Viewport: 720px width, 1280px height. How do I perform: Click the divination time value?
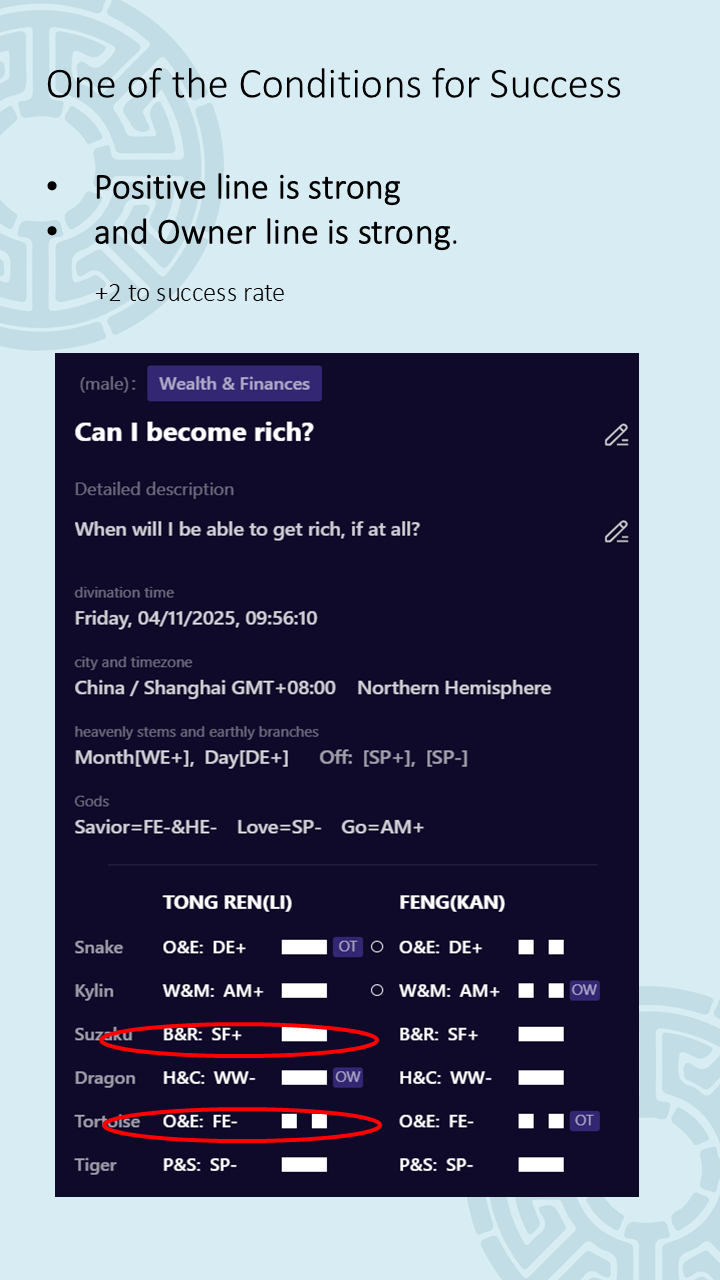[196, 618]
